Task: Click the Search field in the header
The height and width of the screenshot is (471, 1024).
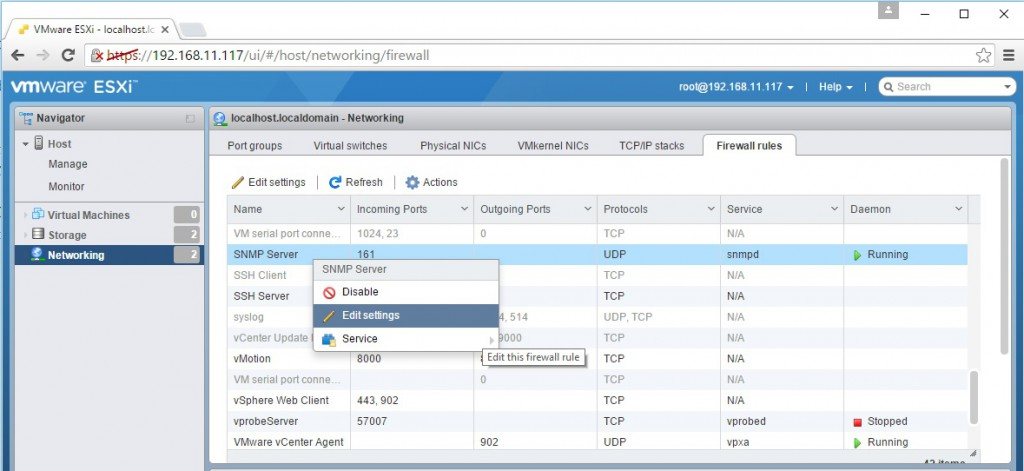Action: pyautogui.click(x=940, y=87)
